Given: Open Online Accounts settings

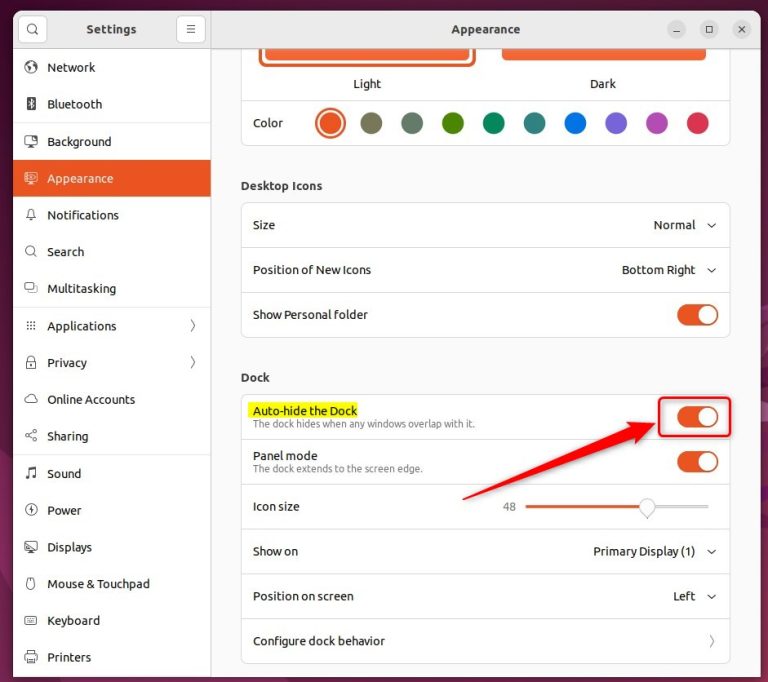Looking at the screenshot, I should [x=112, y=399].
